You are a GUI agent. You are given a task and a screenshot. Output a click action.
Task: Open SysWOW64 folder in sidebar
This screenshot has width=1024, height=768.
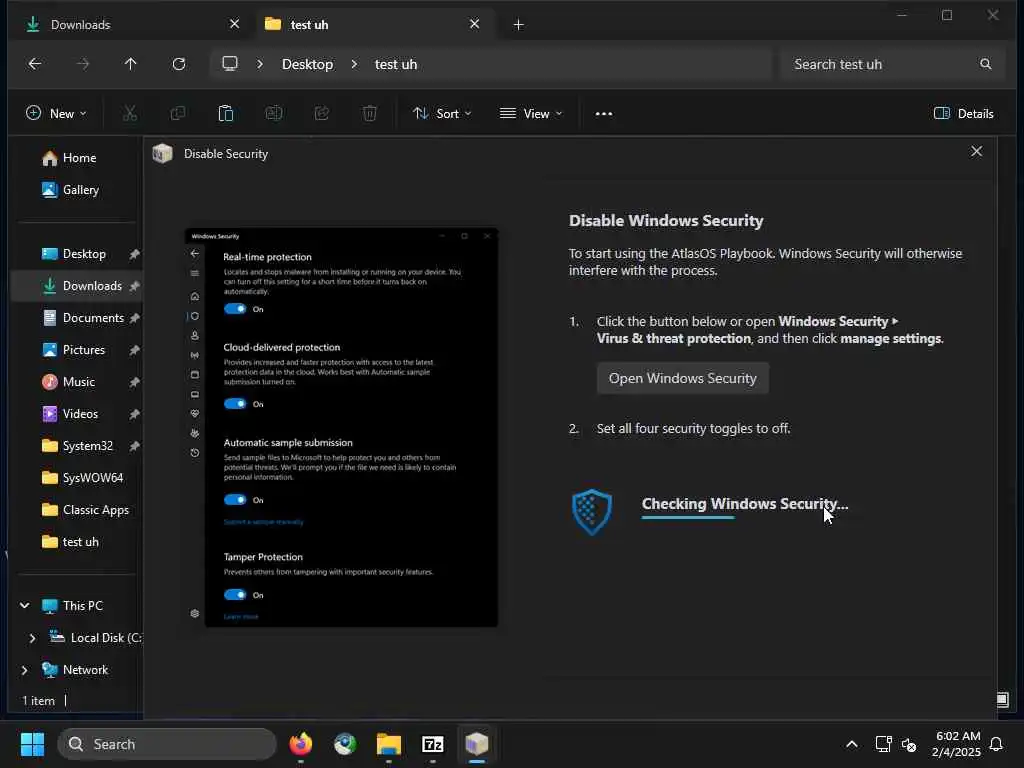click(x=84, y=478)
